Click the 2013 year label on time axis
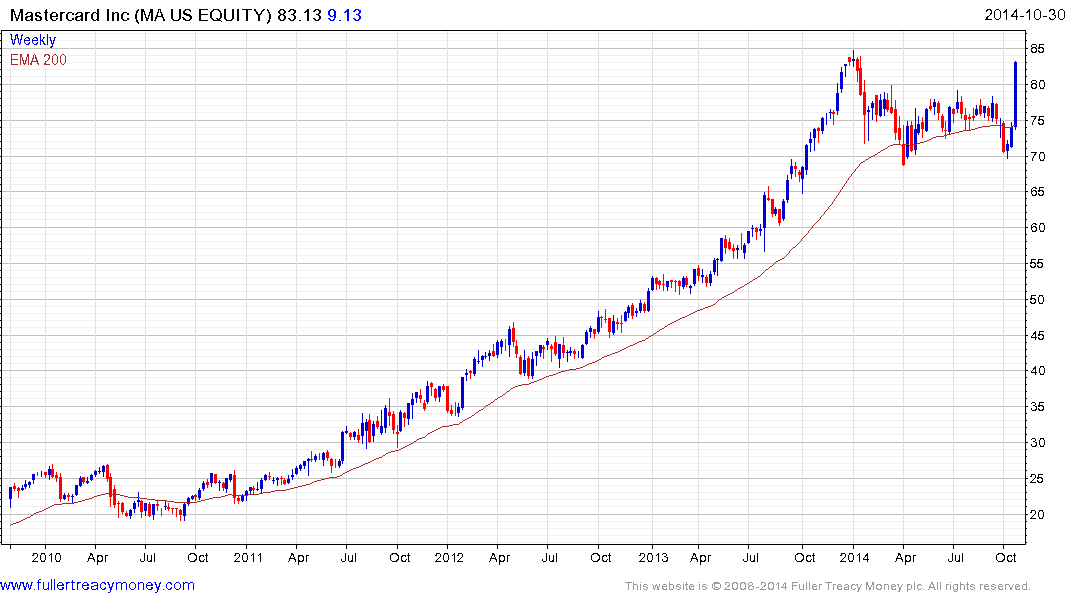The width and height of the screenshot is (1075, 600). click(x=652, y=557)
